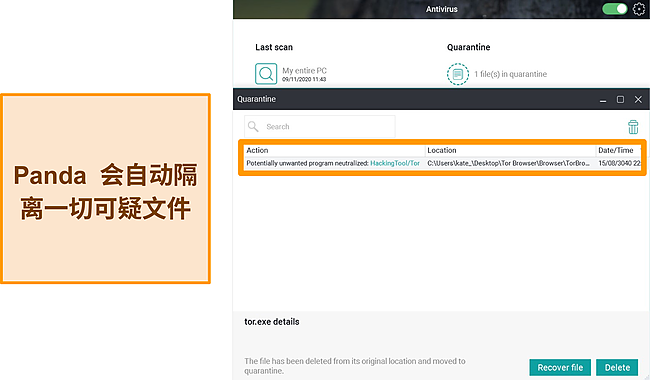Click '1 file(s) in quarantine' text
This screenshot has height=380, width=650.
(510, 74)
